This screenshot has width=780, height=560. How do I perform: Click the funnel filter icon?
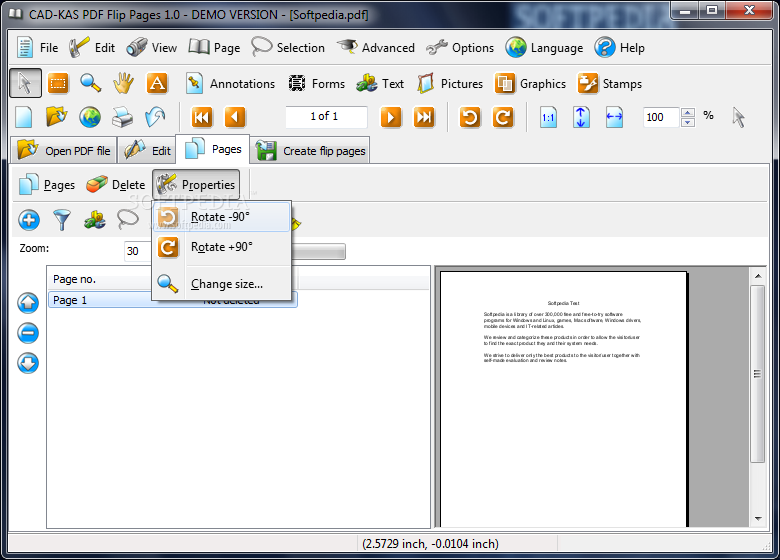pos(62,220)
